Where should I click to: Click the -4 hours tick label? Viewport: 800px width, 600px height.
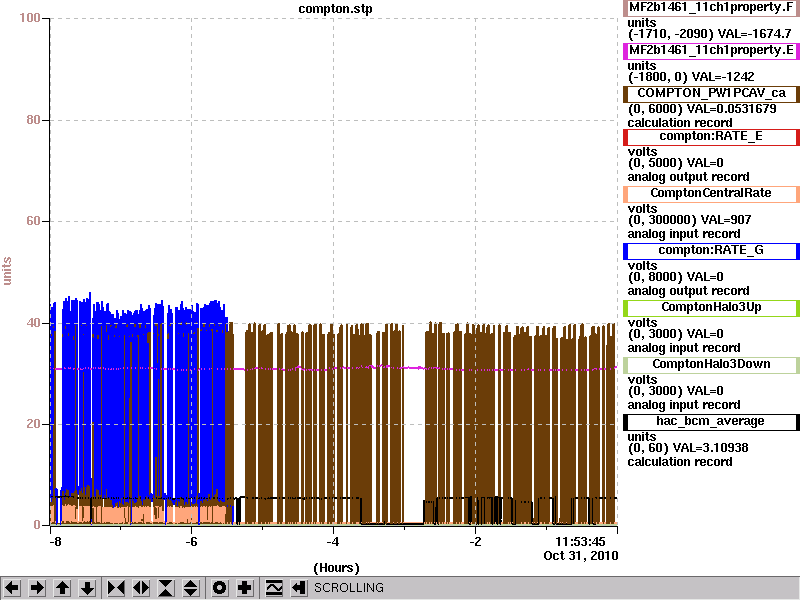(333, 542)
